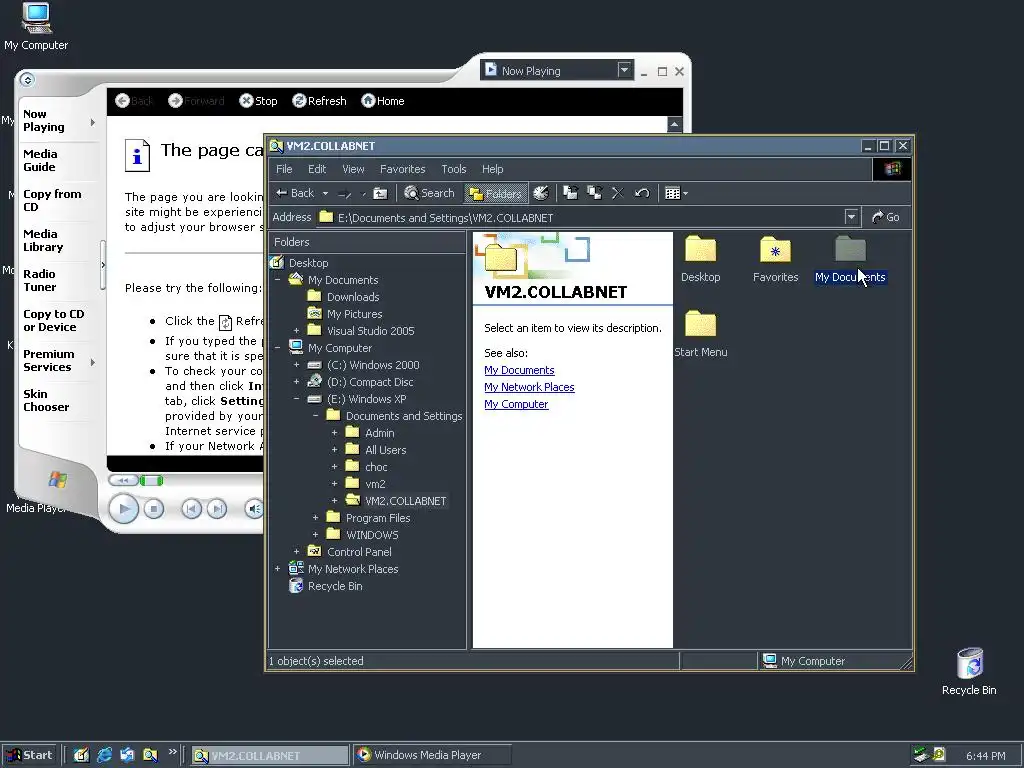Expand the WINDOWS folder node
The image size is (1024, 768).
coord(315,534)
